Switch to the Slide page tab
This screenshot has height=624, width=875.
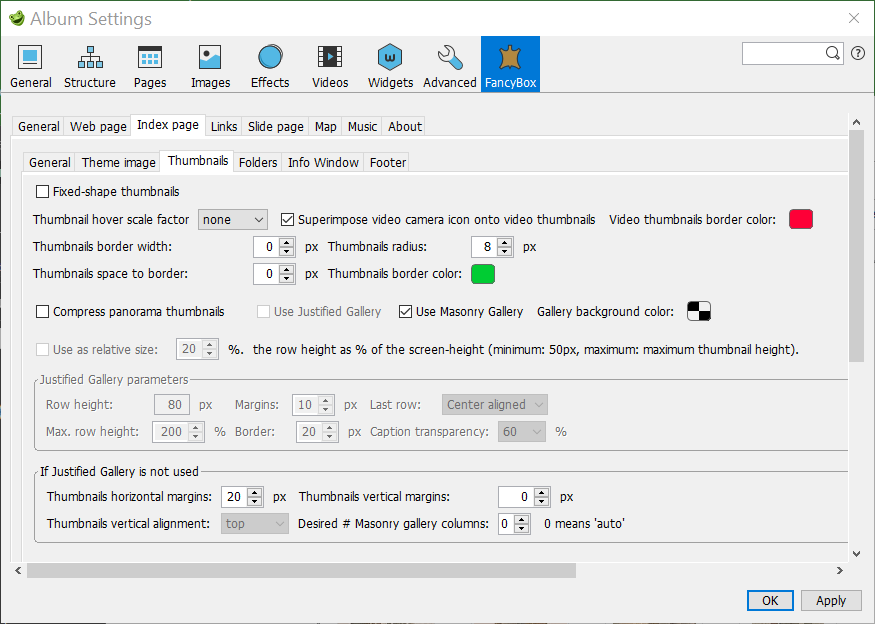(x=275, y=126)
